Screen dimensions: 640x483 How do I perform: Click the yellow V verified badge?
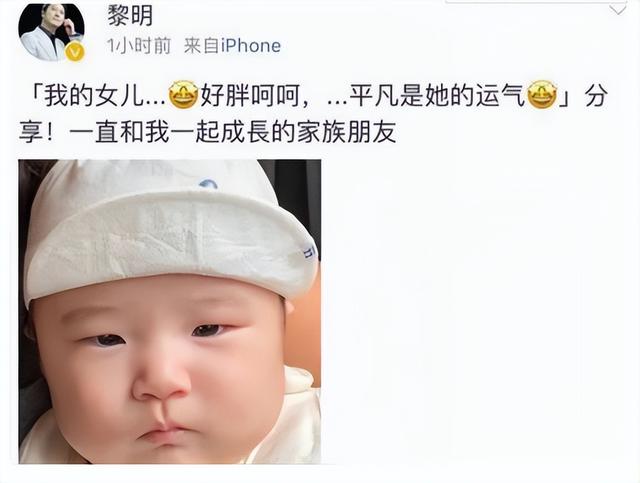coord(76,51)
